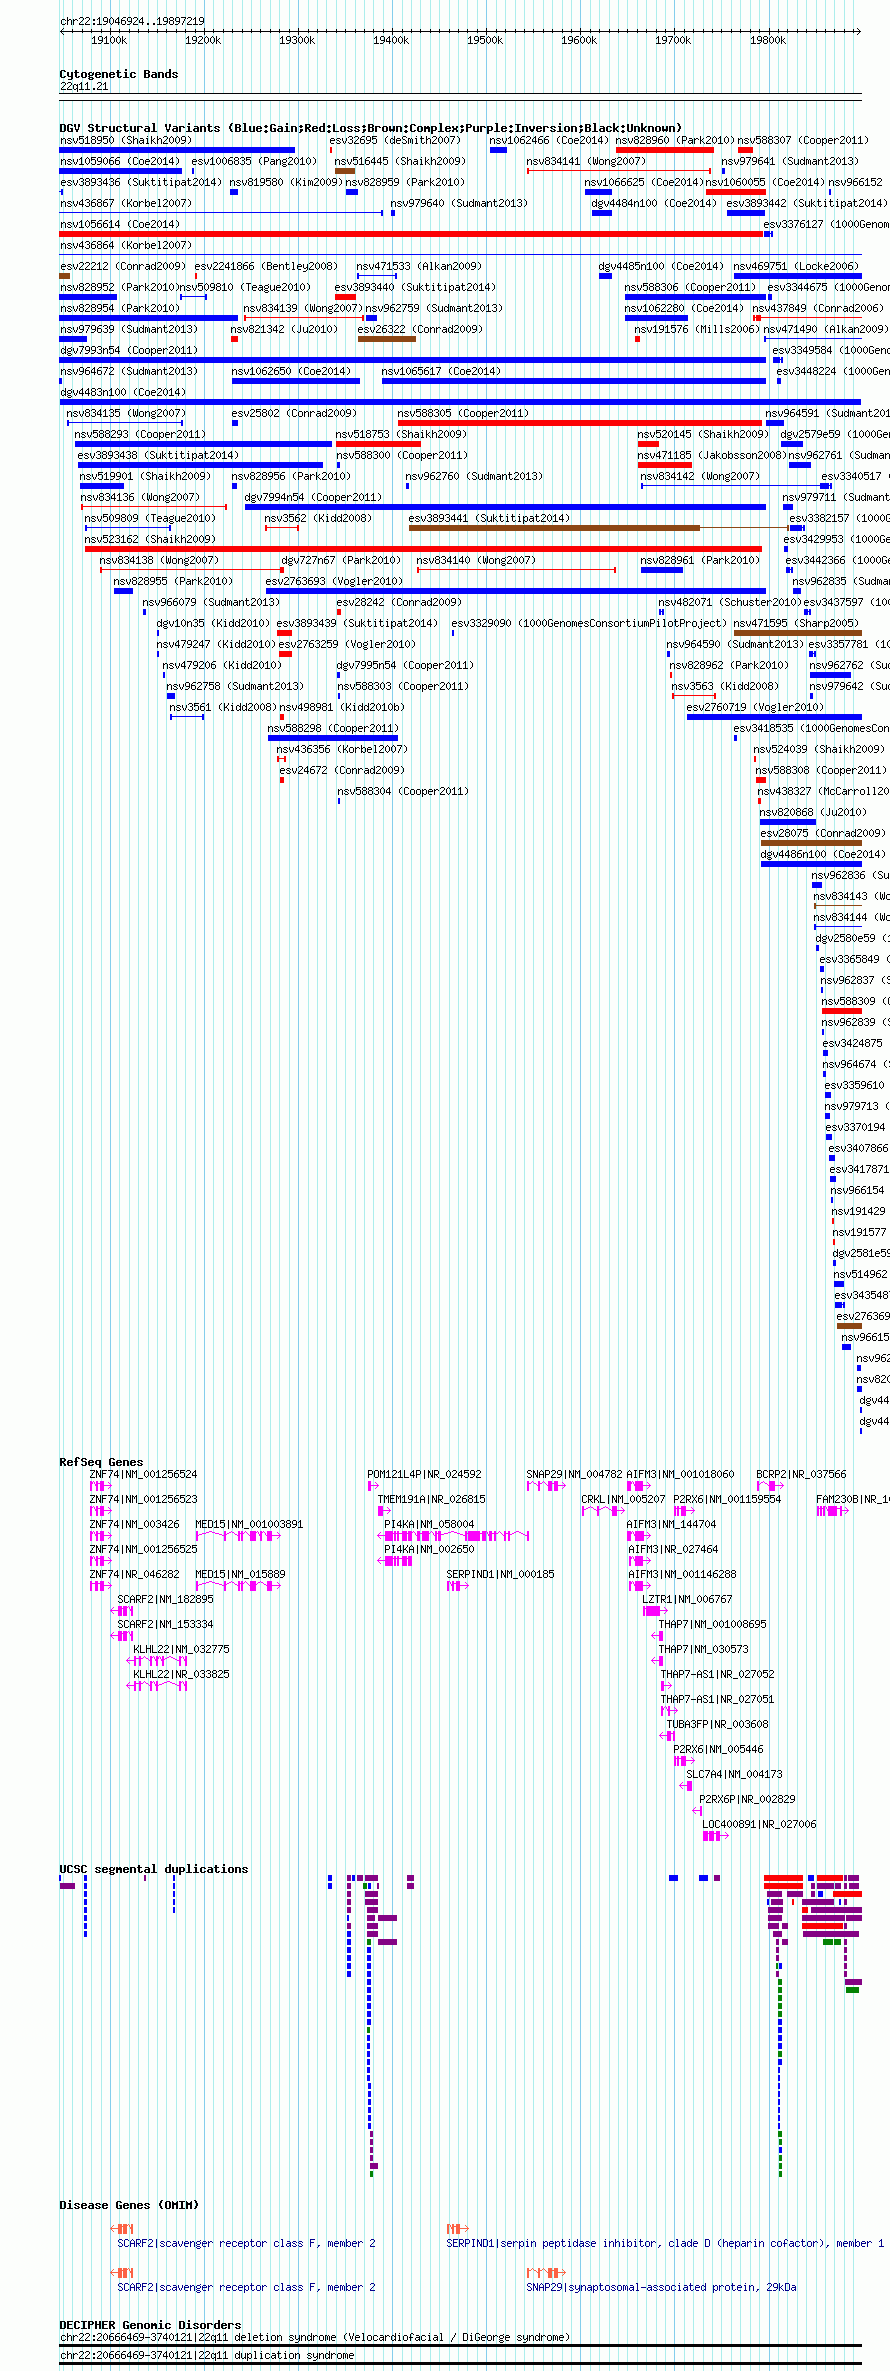Viewport: 890px width, 2371px height.
Task: Select gene KLHL22|NM_032775
Action: coord(157,1661)
